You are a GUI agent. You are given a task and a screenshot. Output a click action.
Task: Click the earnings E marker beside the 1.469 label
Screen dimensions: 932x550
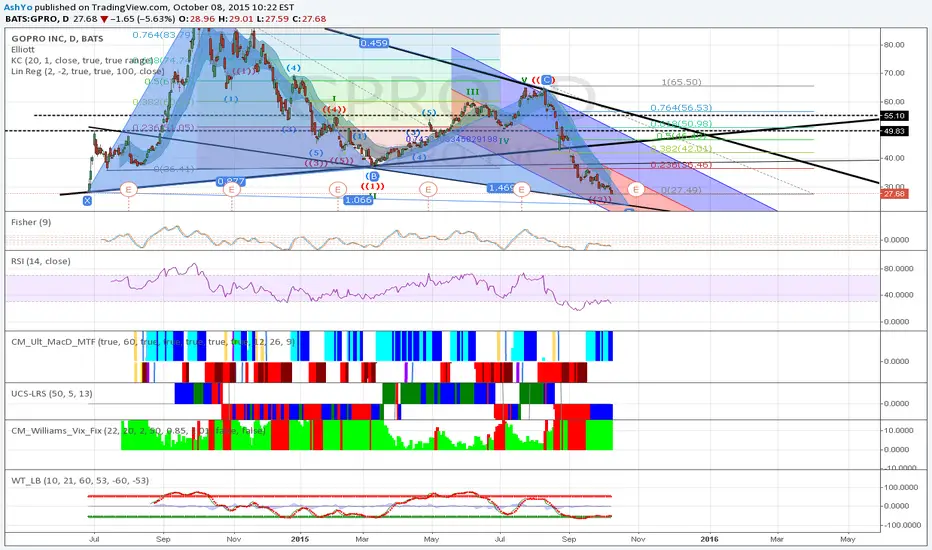coord(522,190)
